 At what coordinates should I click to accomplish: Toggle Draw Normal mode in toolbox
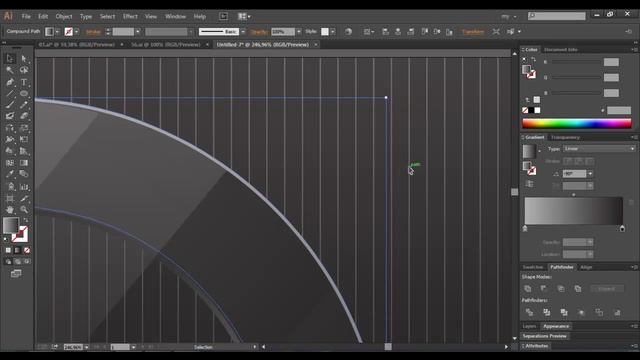coord(8,262)
